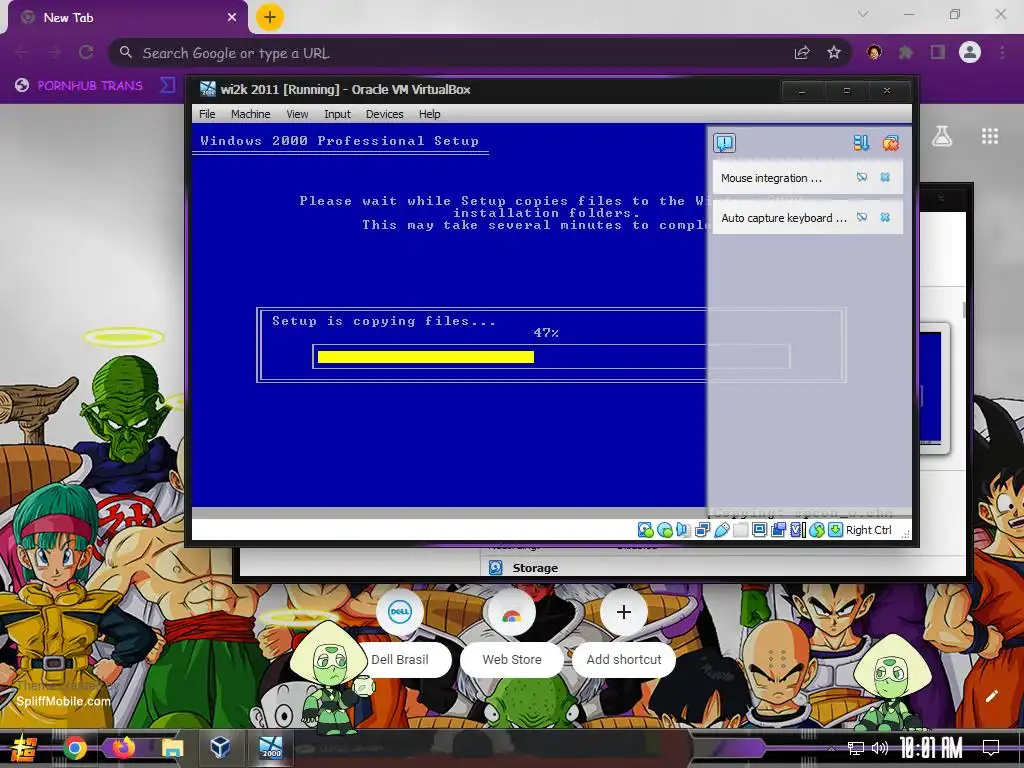Click the VirtualBox cube taskbar icon
Screen dimensions: 1024x768
coord(220,747)
